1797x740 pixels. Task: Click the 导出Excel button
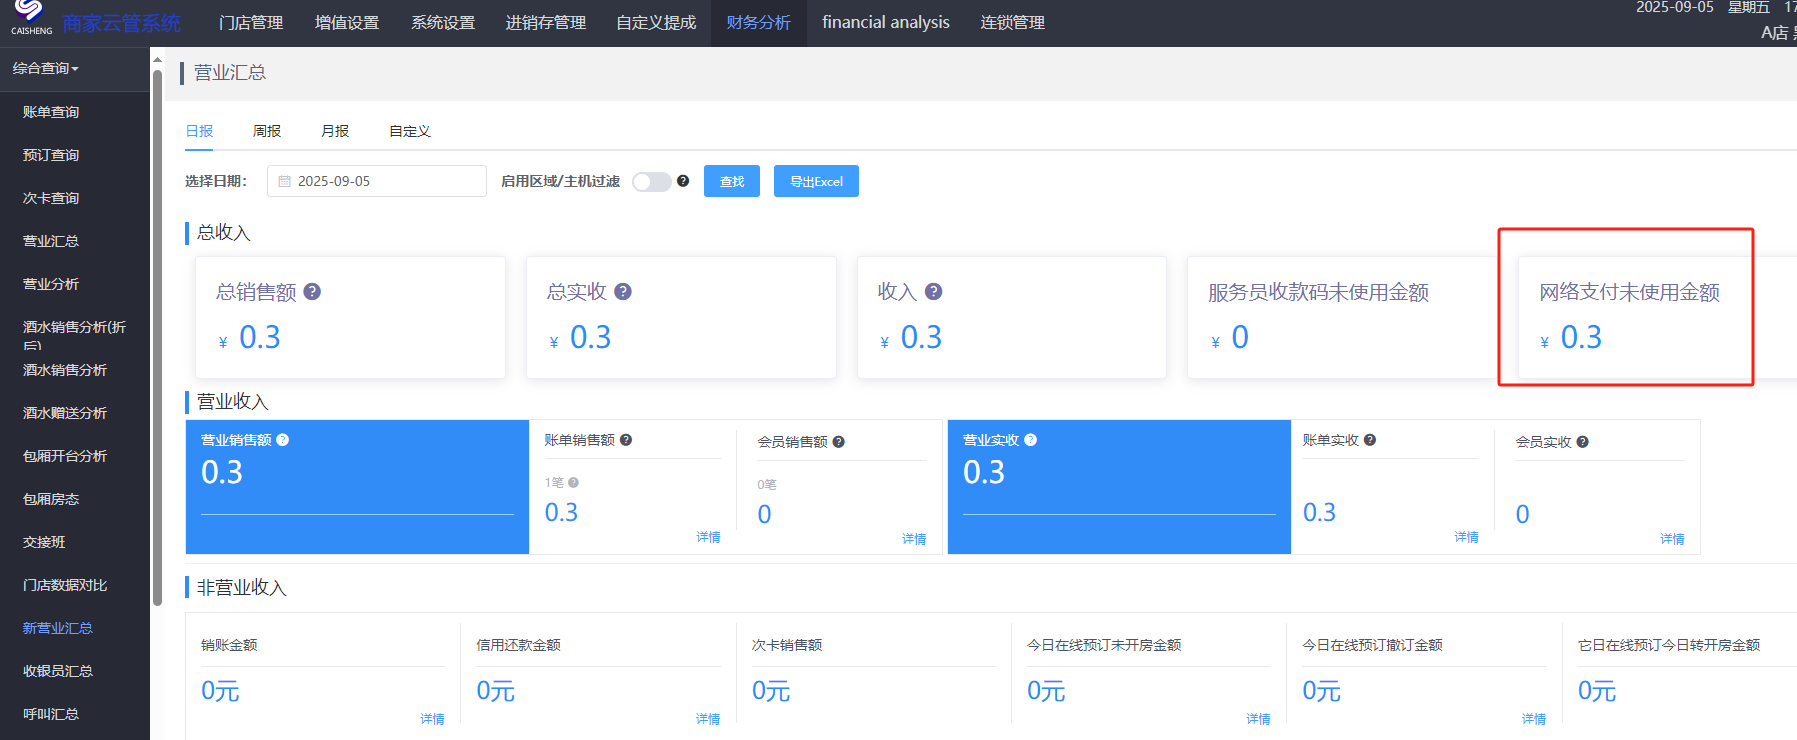pyautogui.click(x=816, y=181)
